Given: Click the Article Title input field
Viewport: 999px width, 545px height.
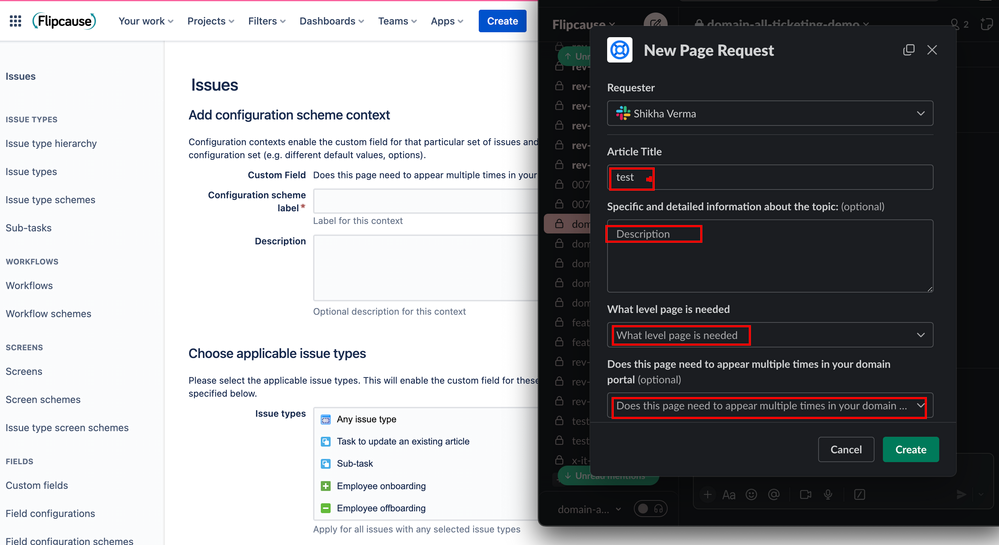Looking at the screenshot, I should pos(770,177).
